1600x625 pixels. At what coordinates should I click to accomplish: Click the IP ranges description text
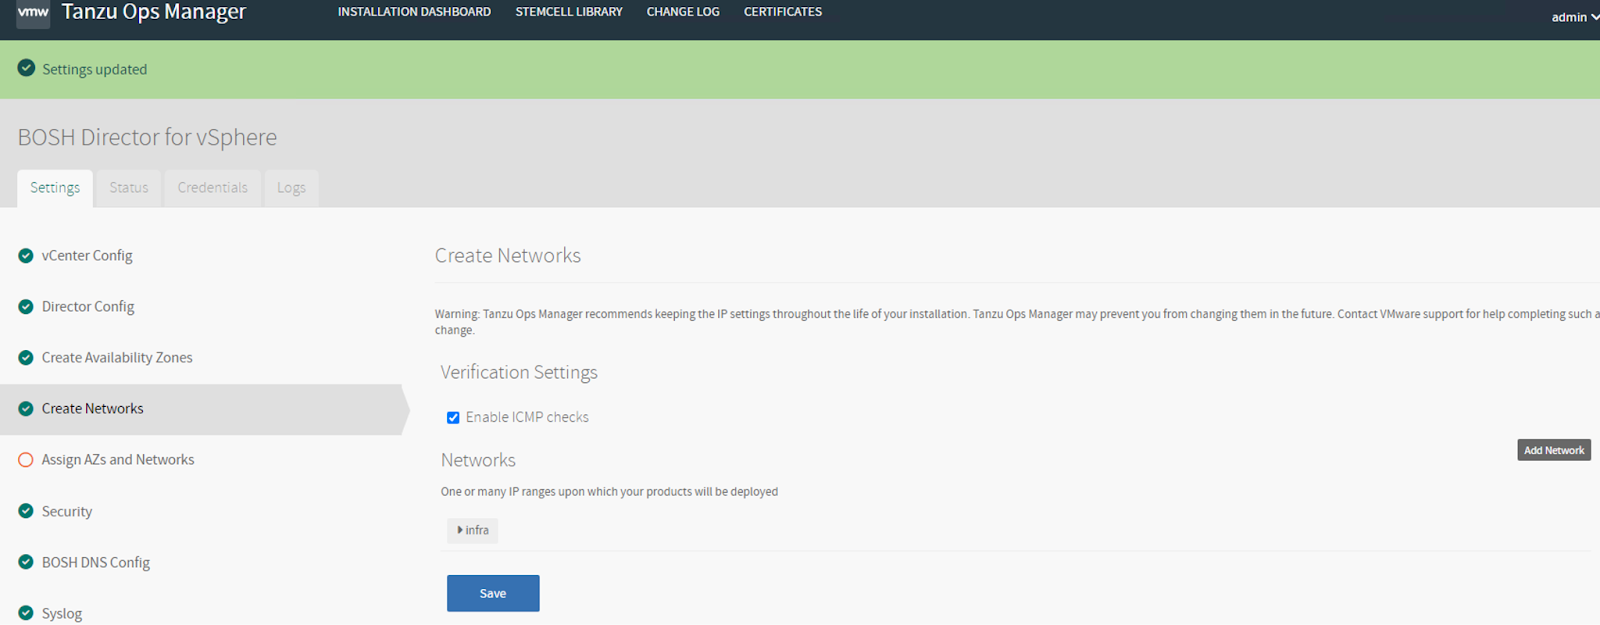tap(609, 492)
